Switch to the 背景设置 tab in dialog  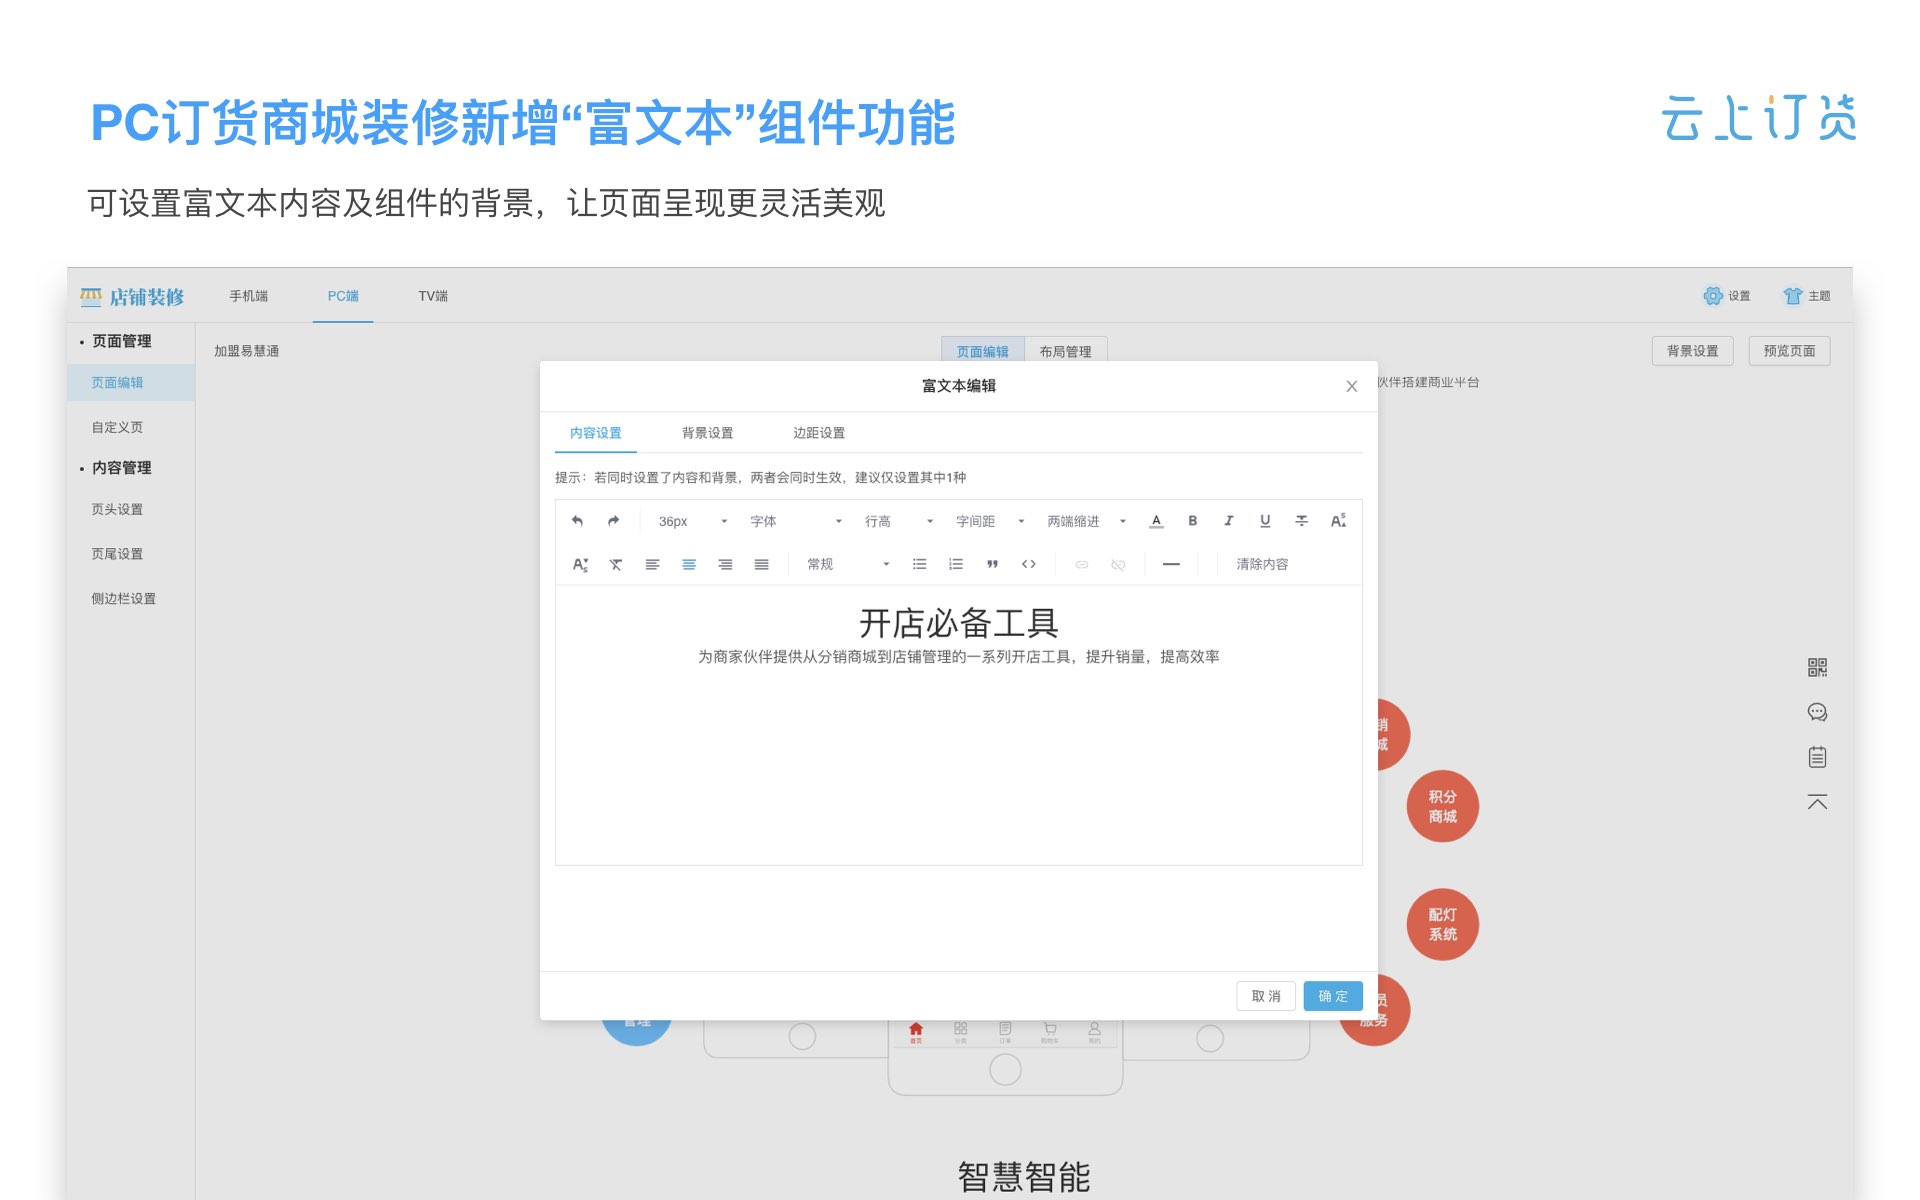tap(707, 433)
